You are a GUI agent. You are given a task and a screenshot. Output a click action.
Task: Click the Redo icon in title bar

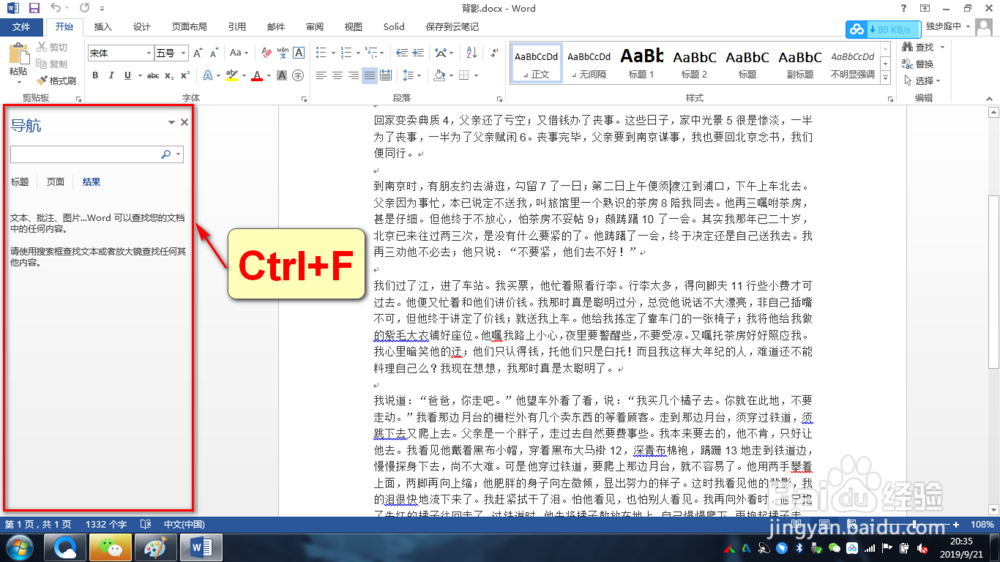point(85,8)
